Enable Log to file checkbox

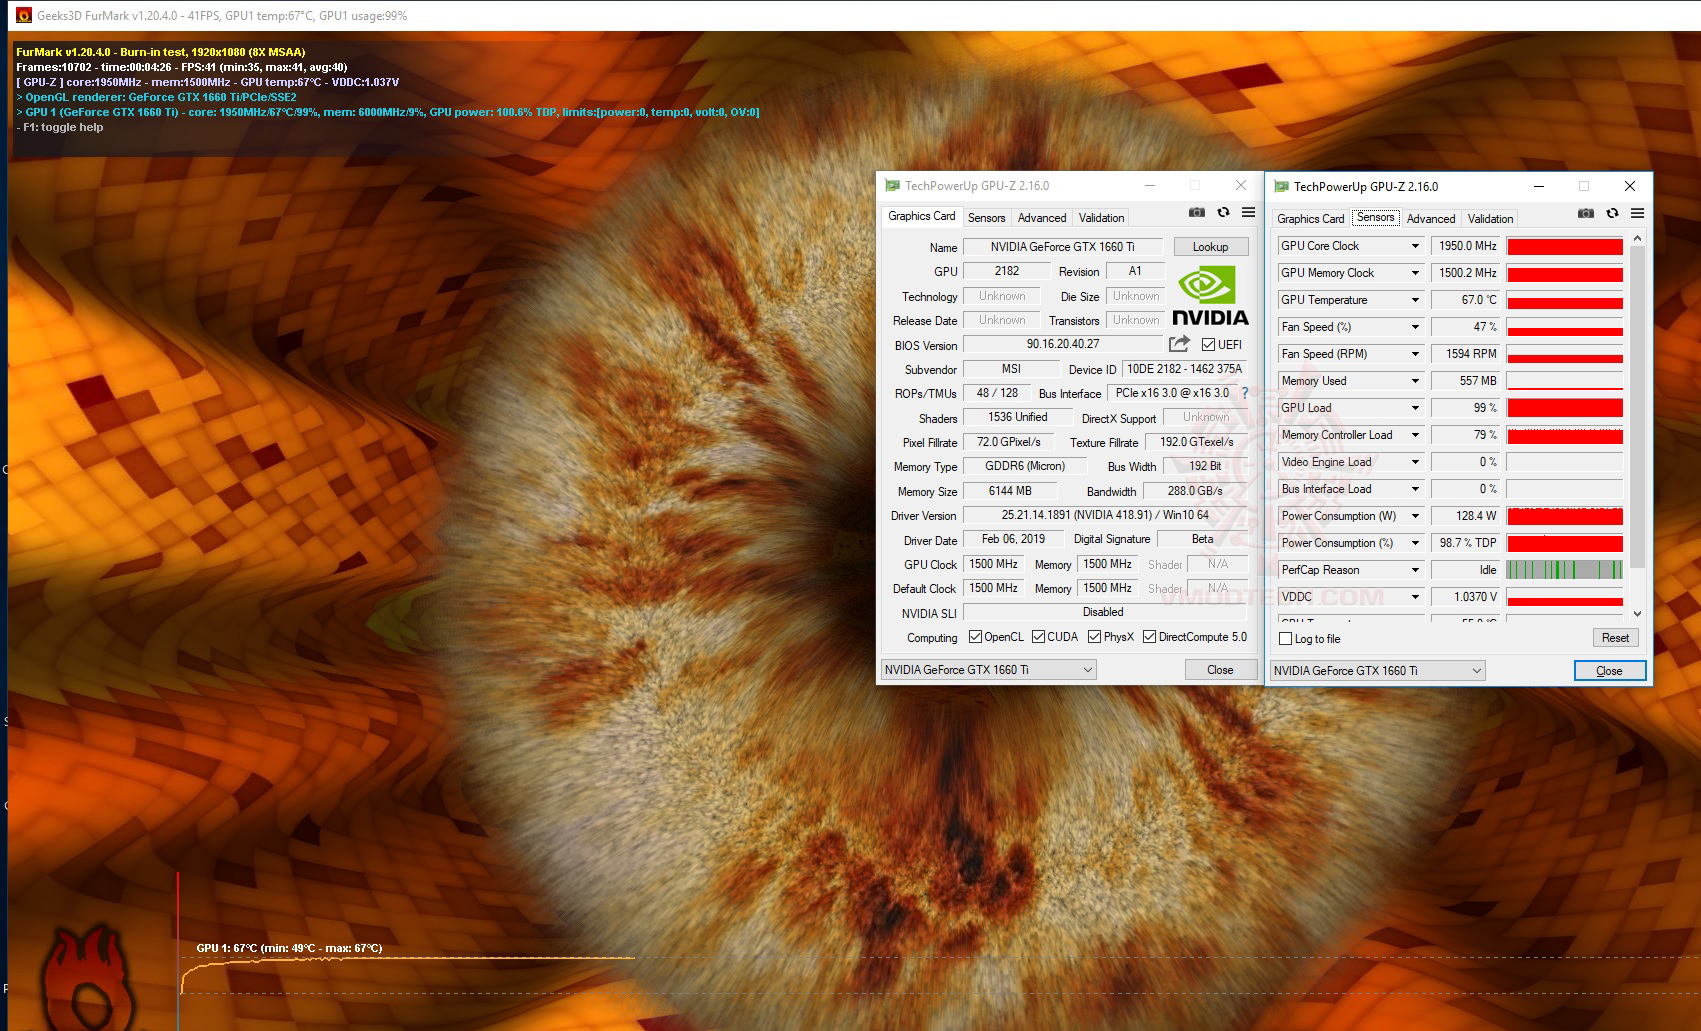[x=1286, y=639]
